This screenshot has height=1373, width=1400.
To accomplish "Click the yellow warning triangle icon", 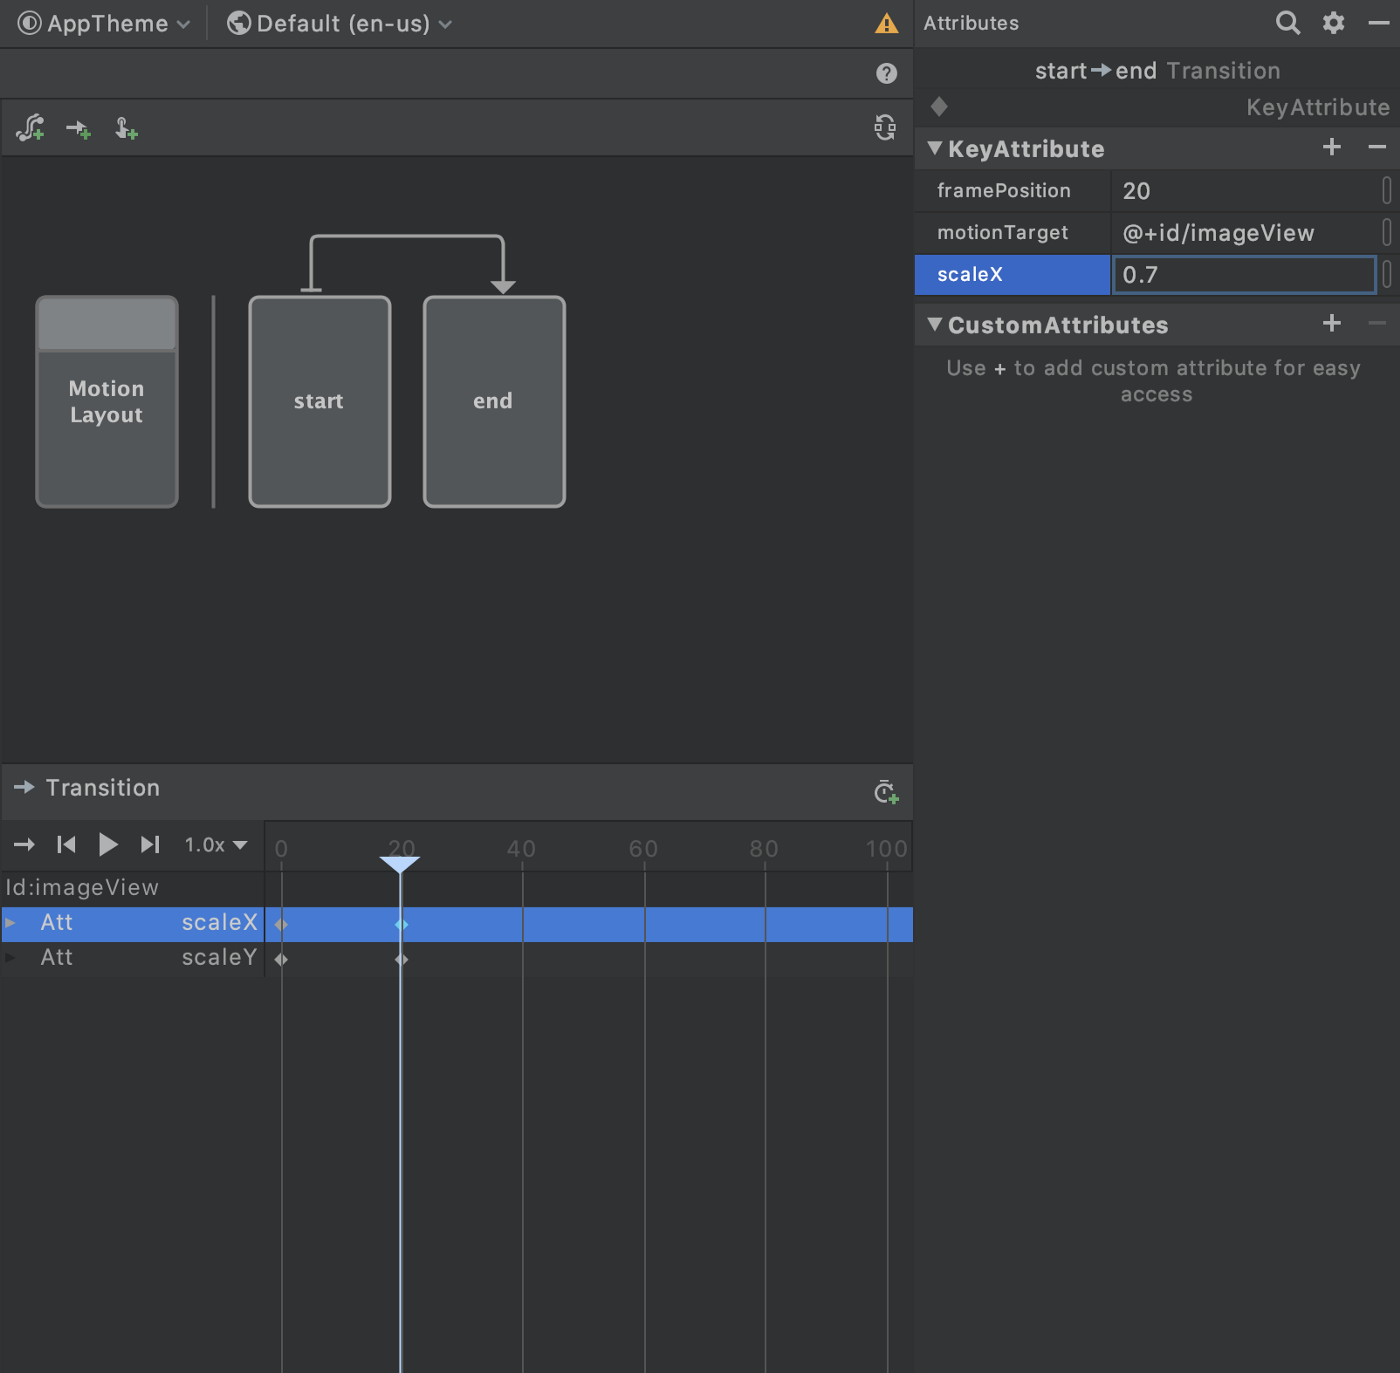I will tap(886, 23).
